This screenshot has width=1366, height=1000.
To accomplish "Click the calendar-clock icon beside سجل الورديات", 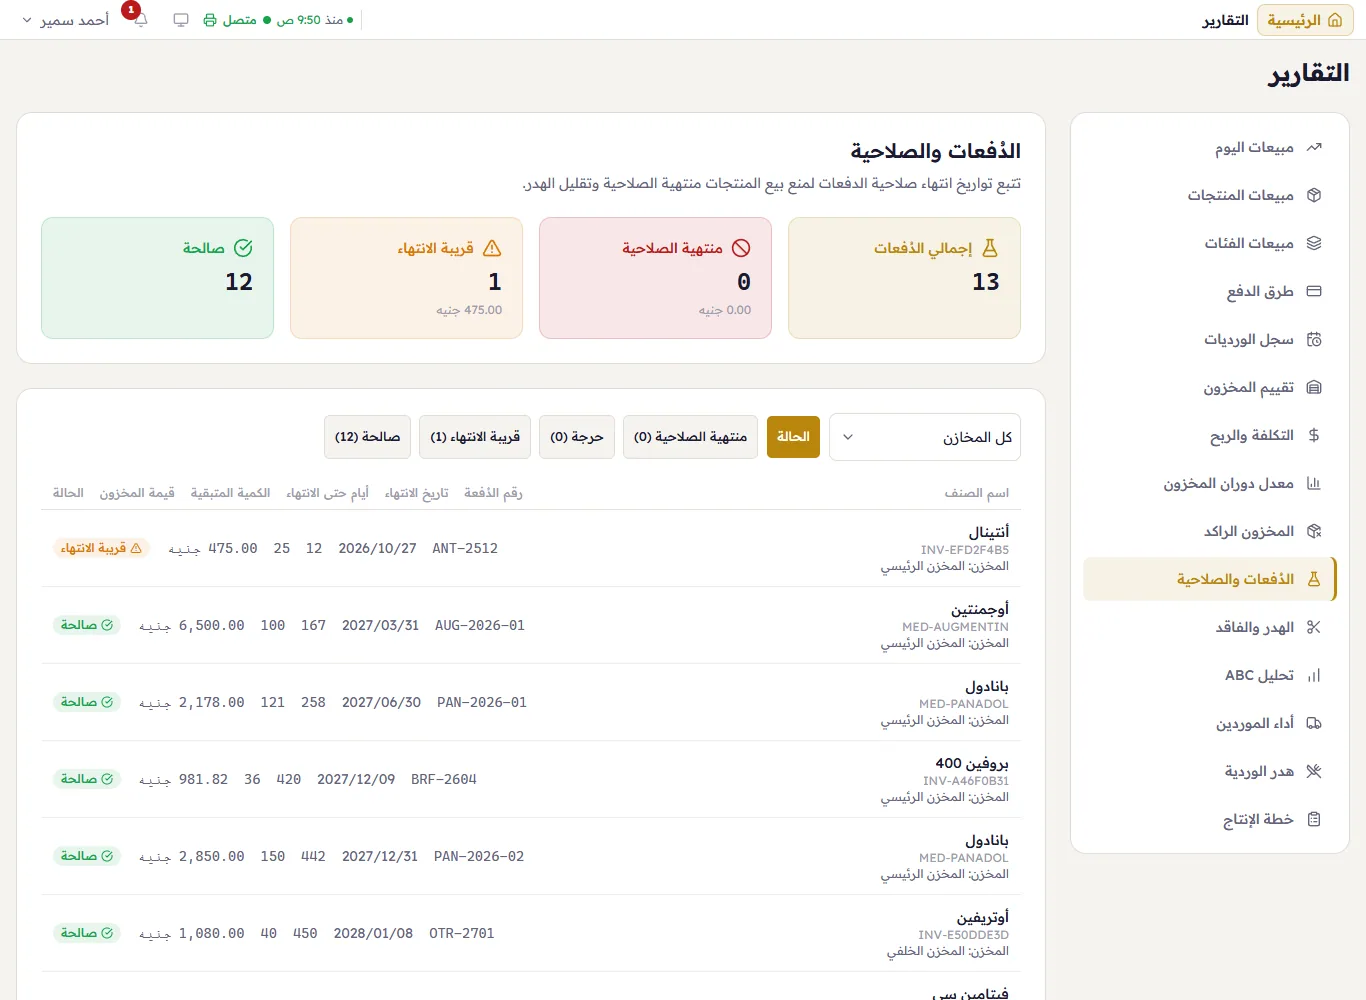I will [x=1314, y=339].
